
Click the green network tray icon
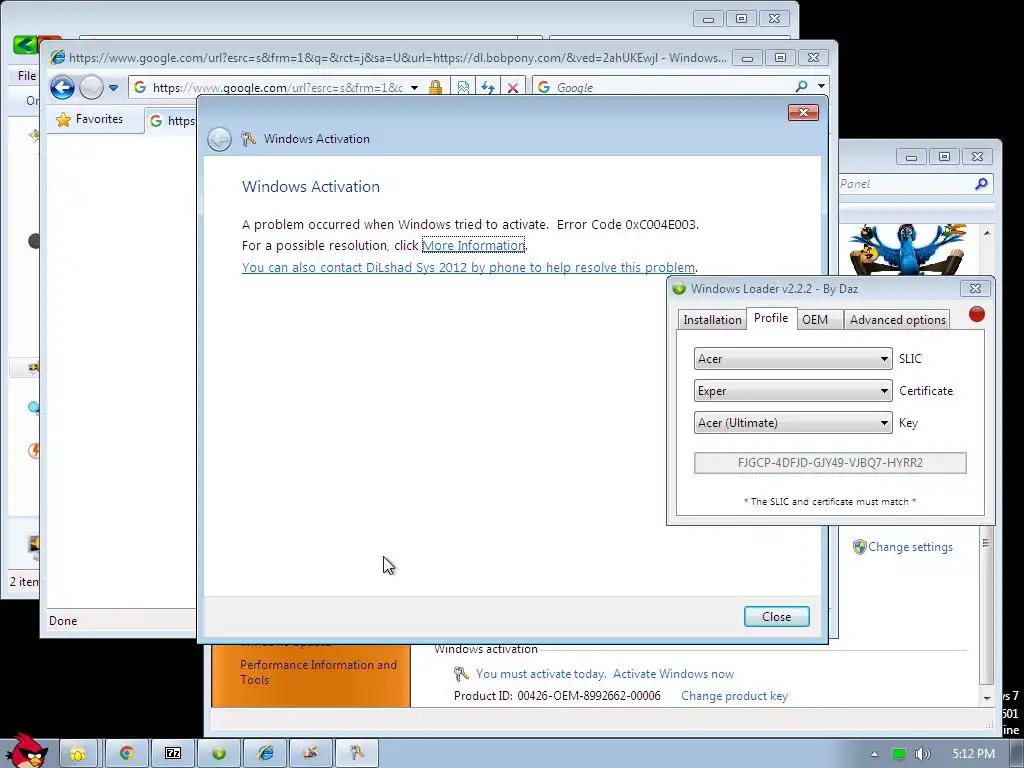(899, 754)
